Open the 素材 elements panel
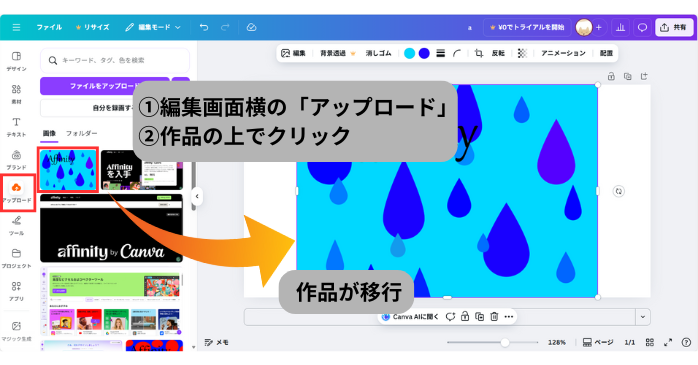This screenshot has height=365, width=698. point(16,94)
